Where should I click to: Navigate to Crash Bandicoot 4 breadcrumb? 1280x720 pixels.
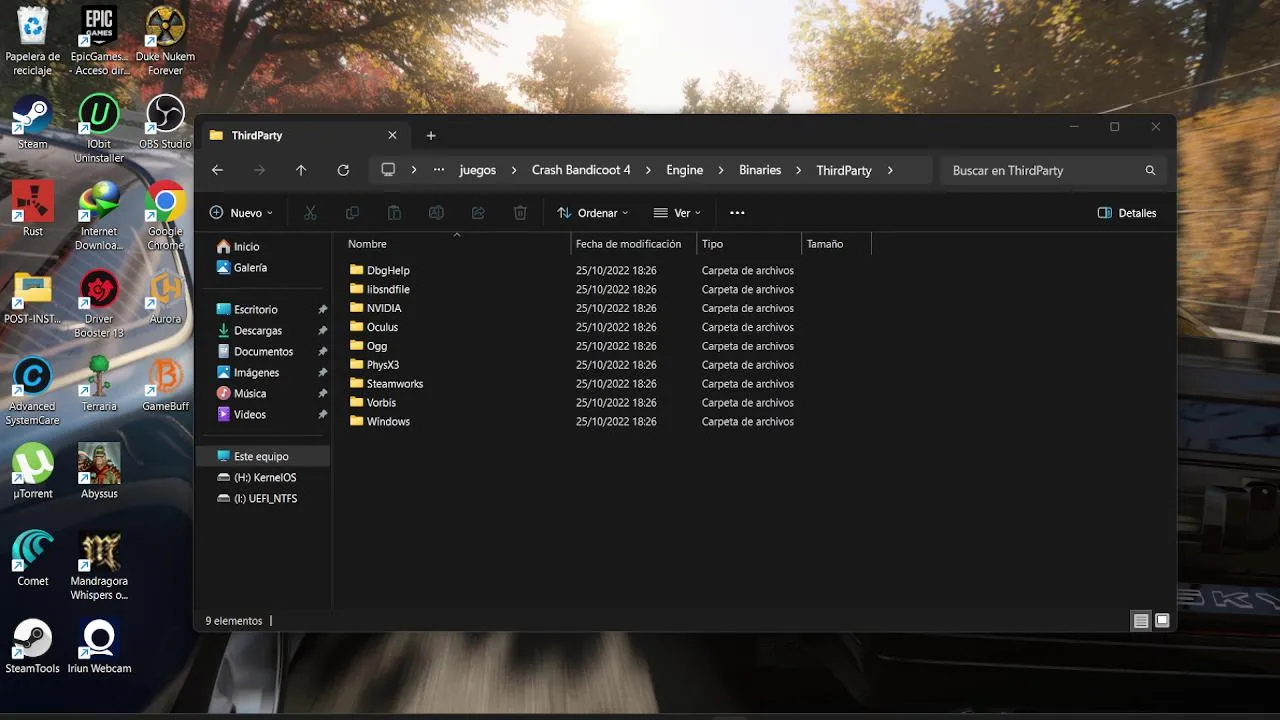pos(581,170)
